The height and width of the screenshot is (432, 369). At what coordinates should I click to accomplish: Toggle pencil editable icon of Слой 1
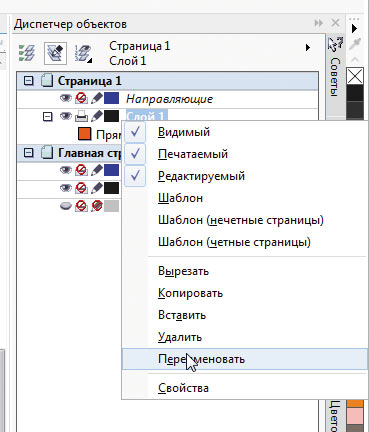coord(97,116)
